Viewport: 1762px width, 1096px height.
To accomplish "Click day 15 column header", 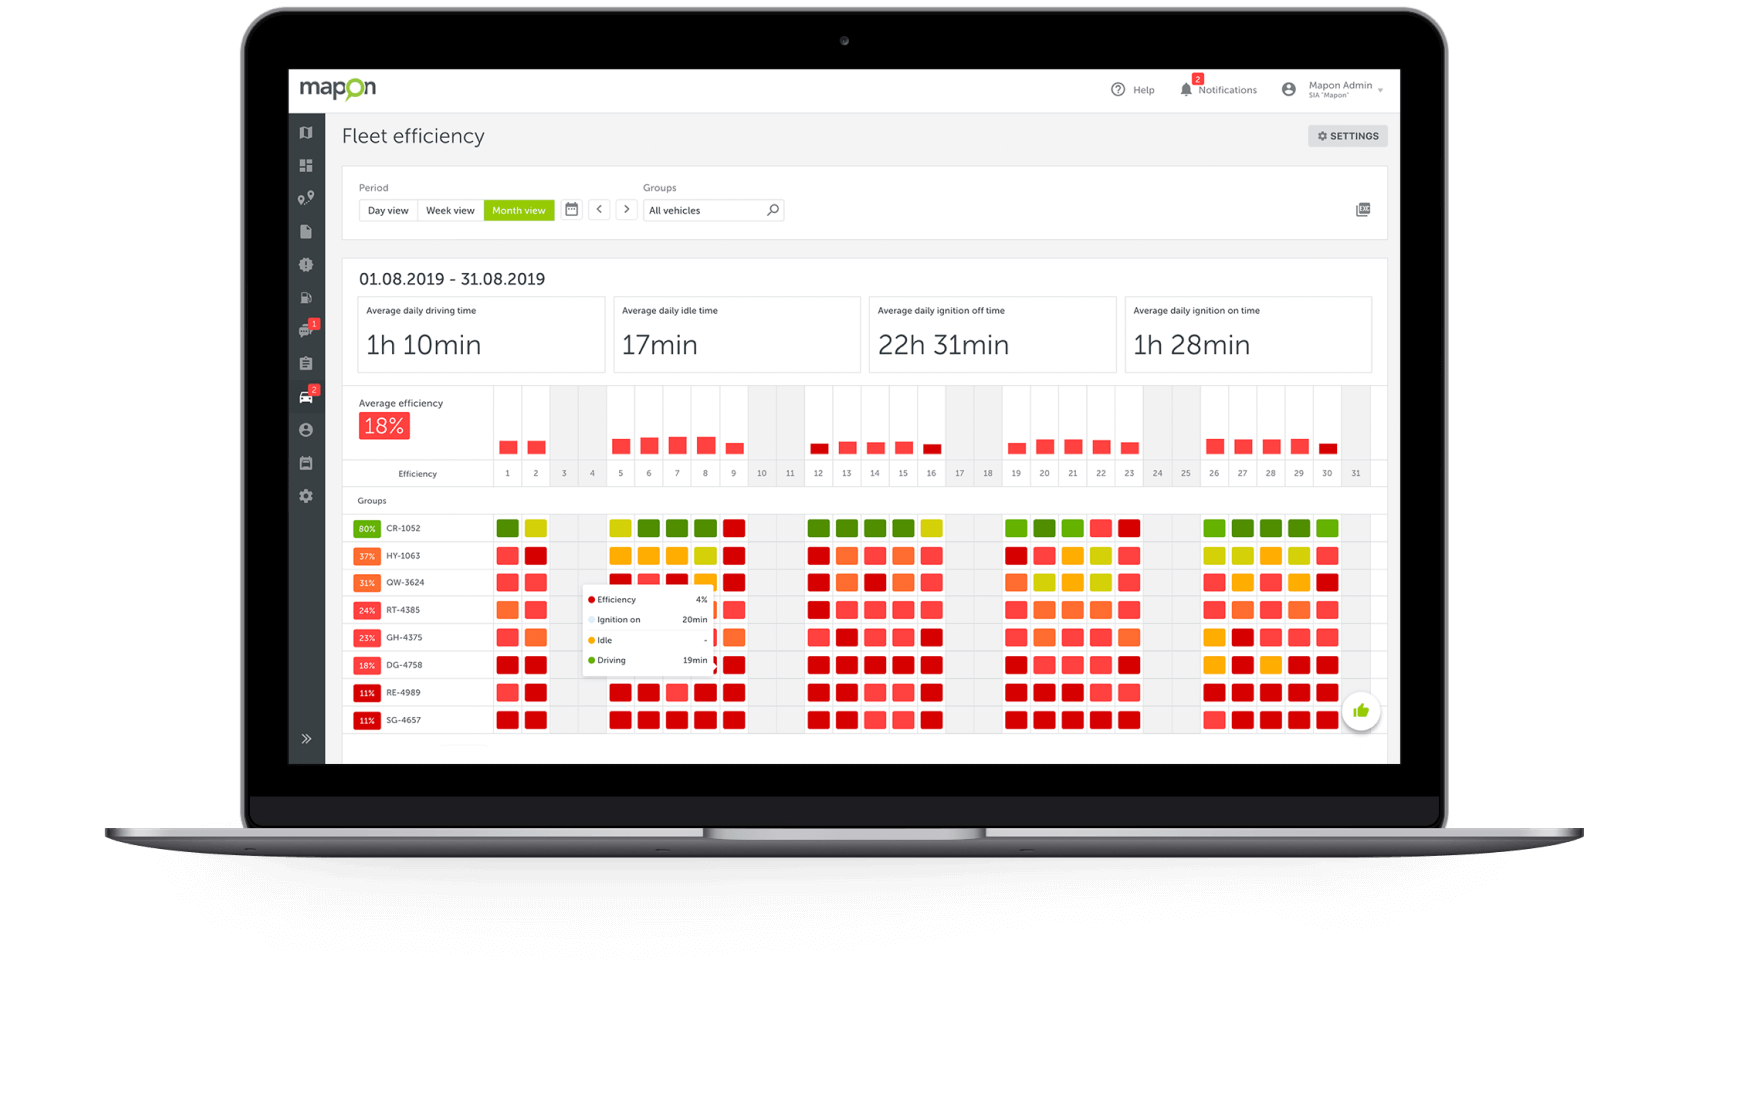I will click(x=903, y=473).
